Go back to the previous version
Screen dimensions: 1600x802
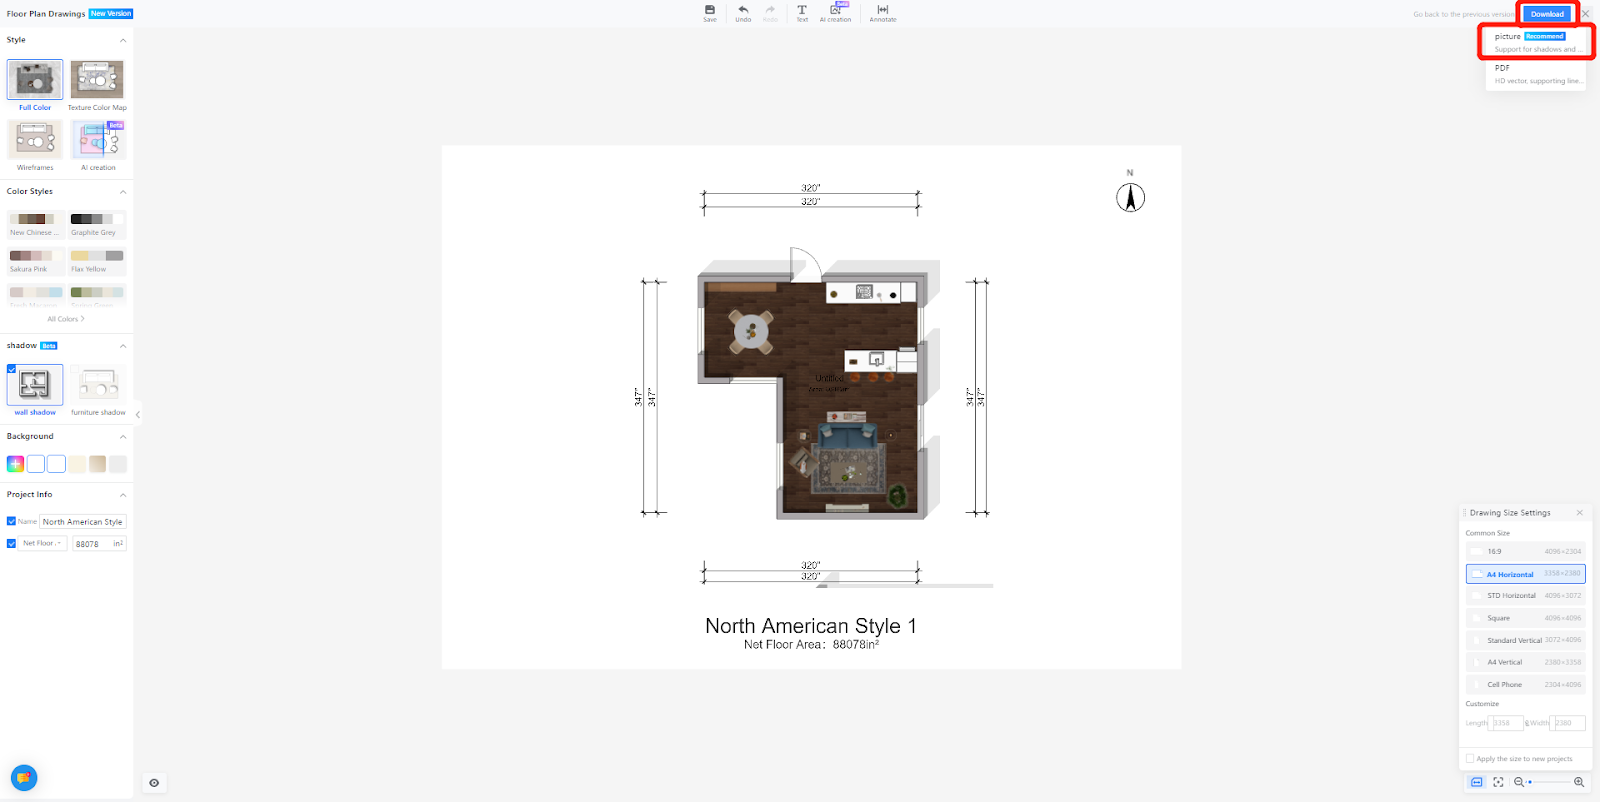[x=1463, y=15]
